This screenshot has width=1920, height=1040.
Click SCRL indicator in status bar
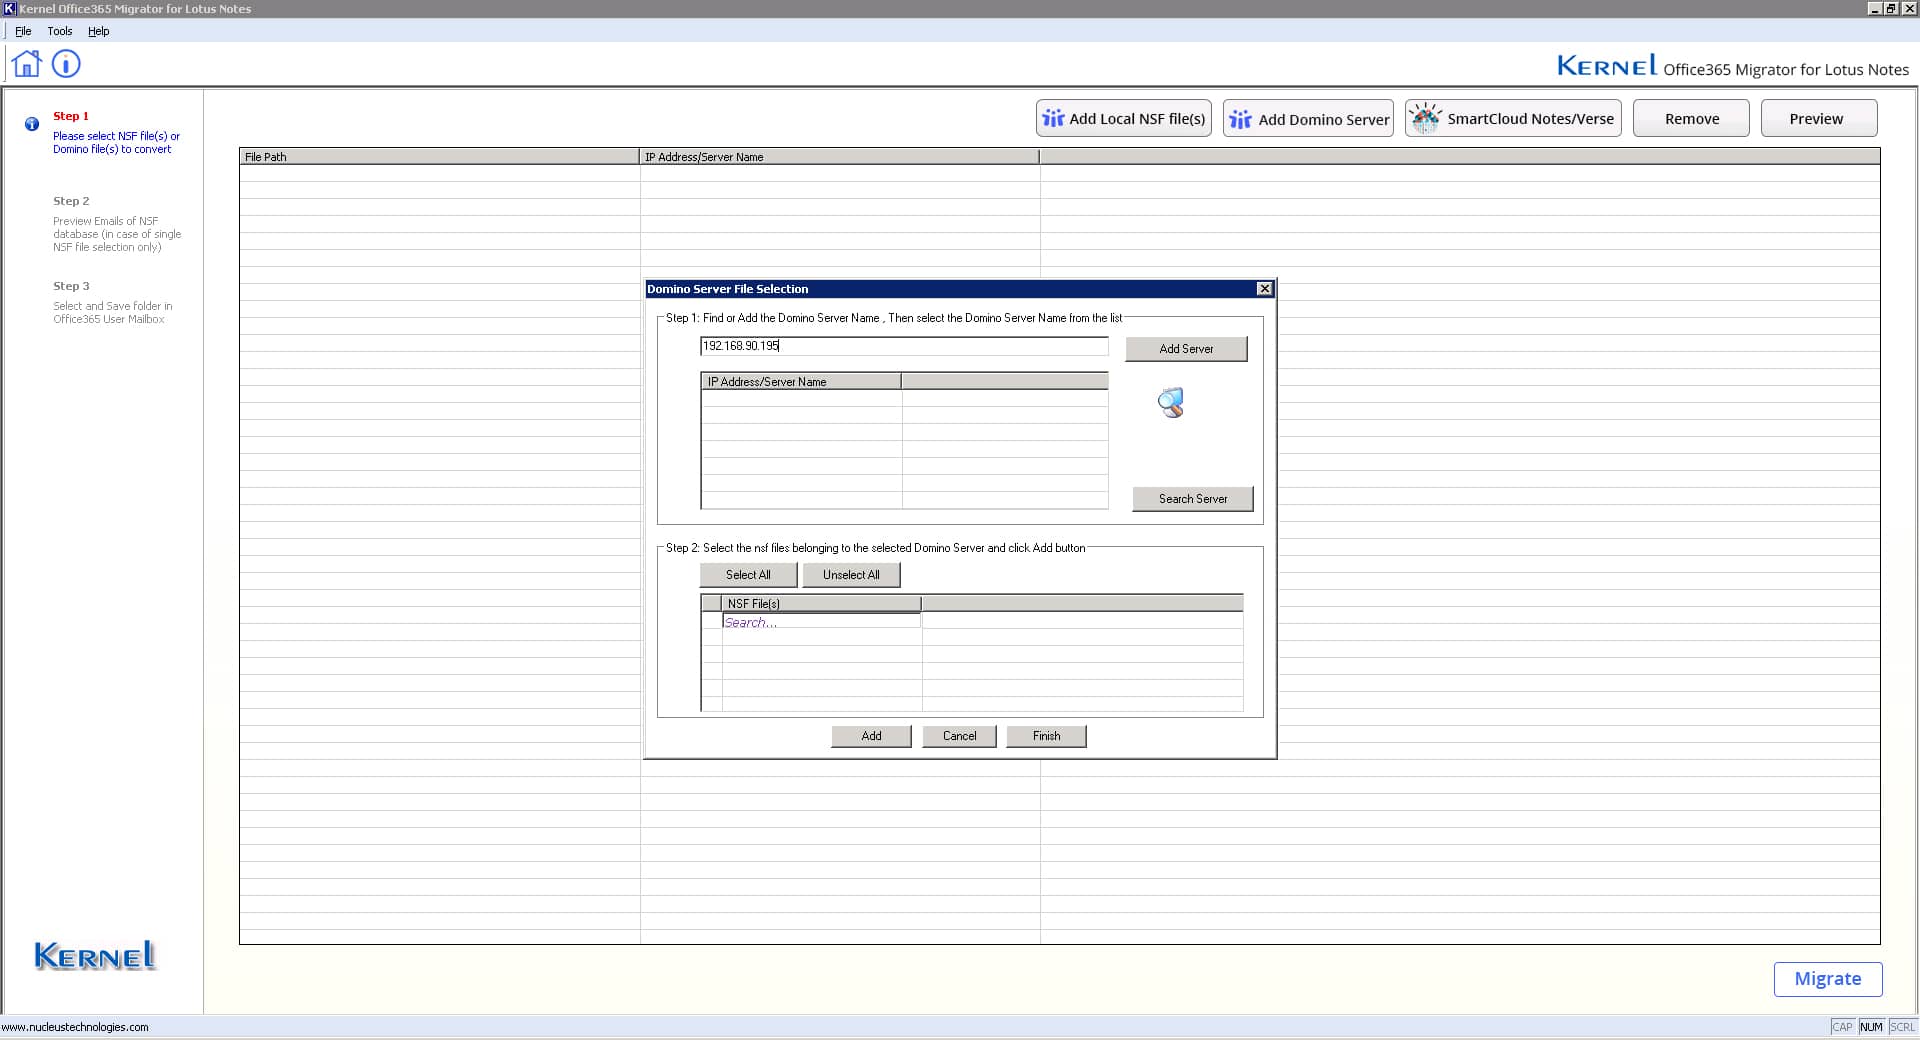(x=1902, y=1027)
